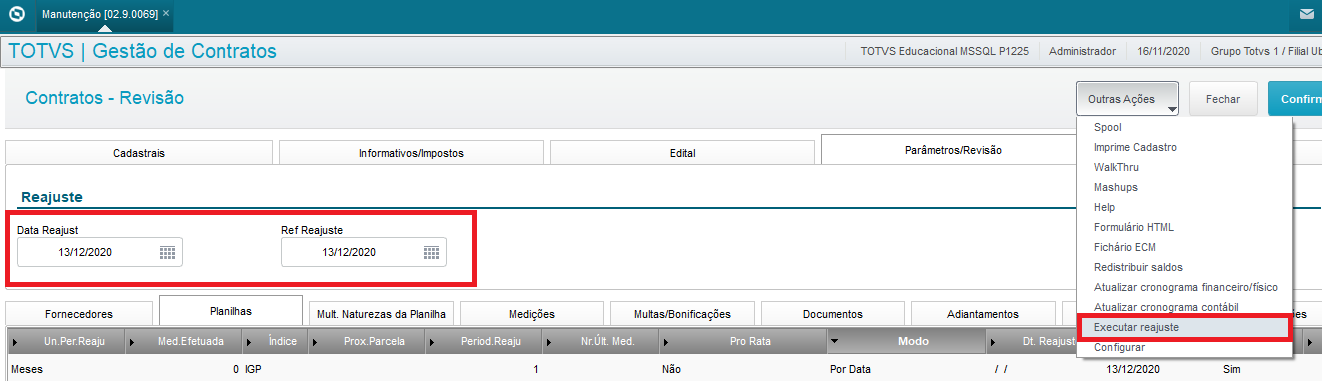Switch to the Medições tab
The width and height of the screenshot is (1322, 381).
click(532, 314)
